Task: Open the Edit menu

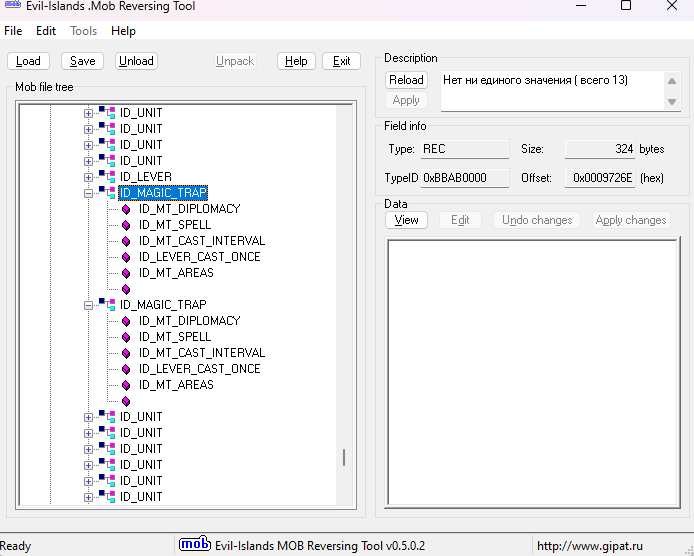Action: click(46, 31)
